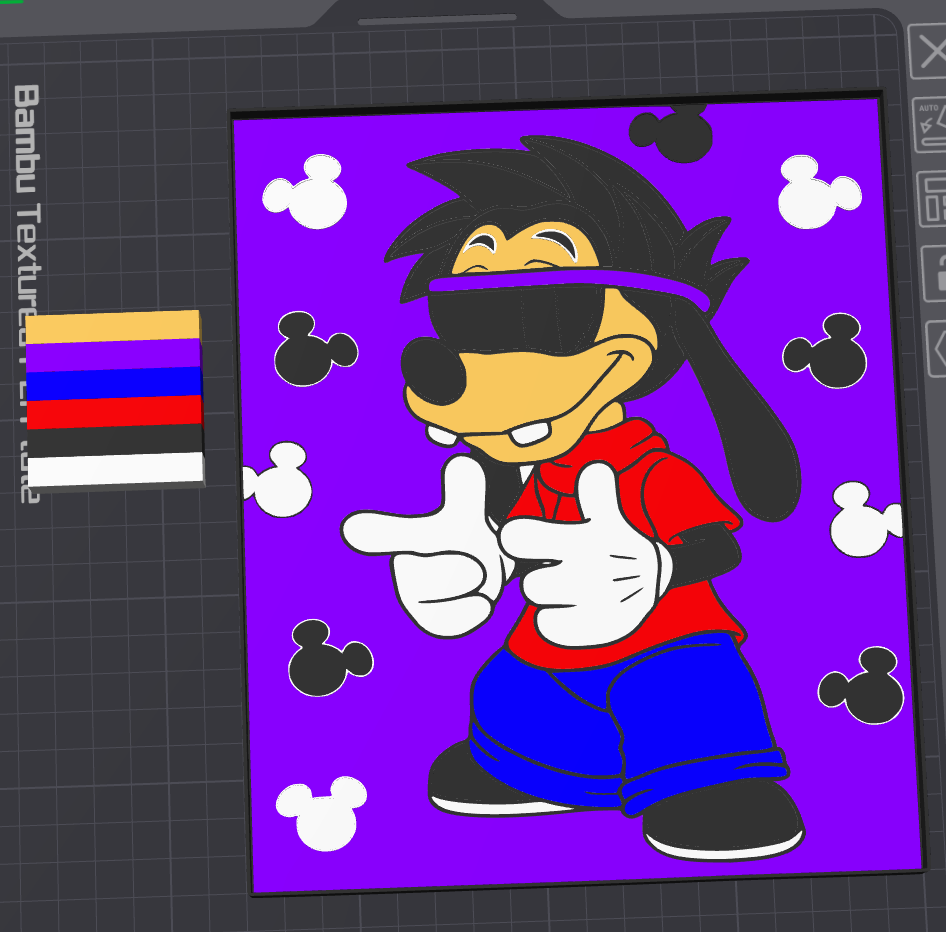Image resolution: width=946 pixels, height=932 pixels.
Task: Select the yellow strip on color sample block
Action: pyautogui.click(x=112, y=327)
